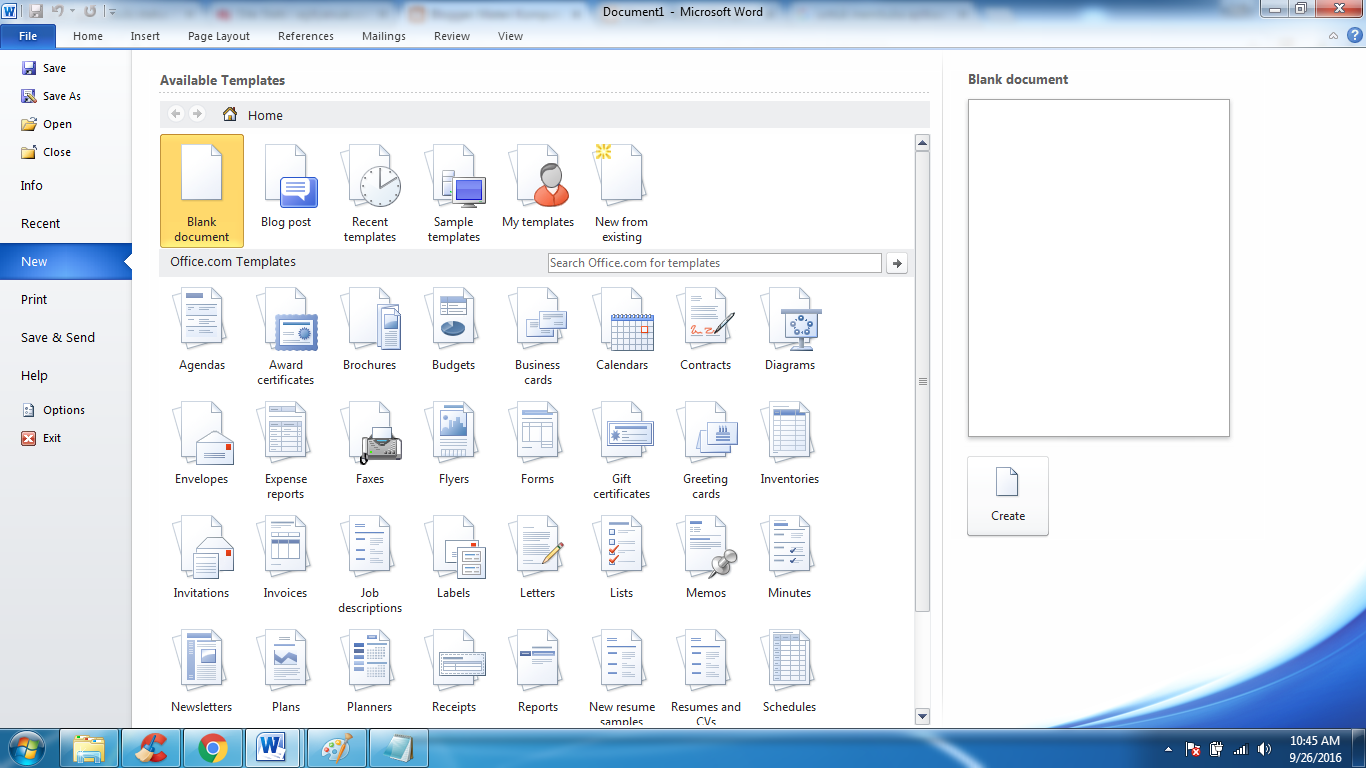The image size is (1366, 768).
Task: Open the Contracts template category
Action: click(x=706, y=330)
